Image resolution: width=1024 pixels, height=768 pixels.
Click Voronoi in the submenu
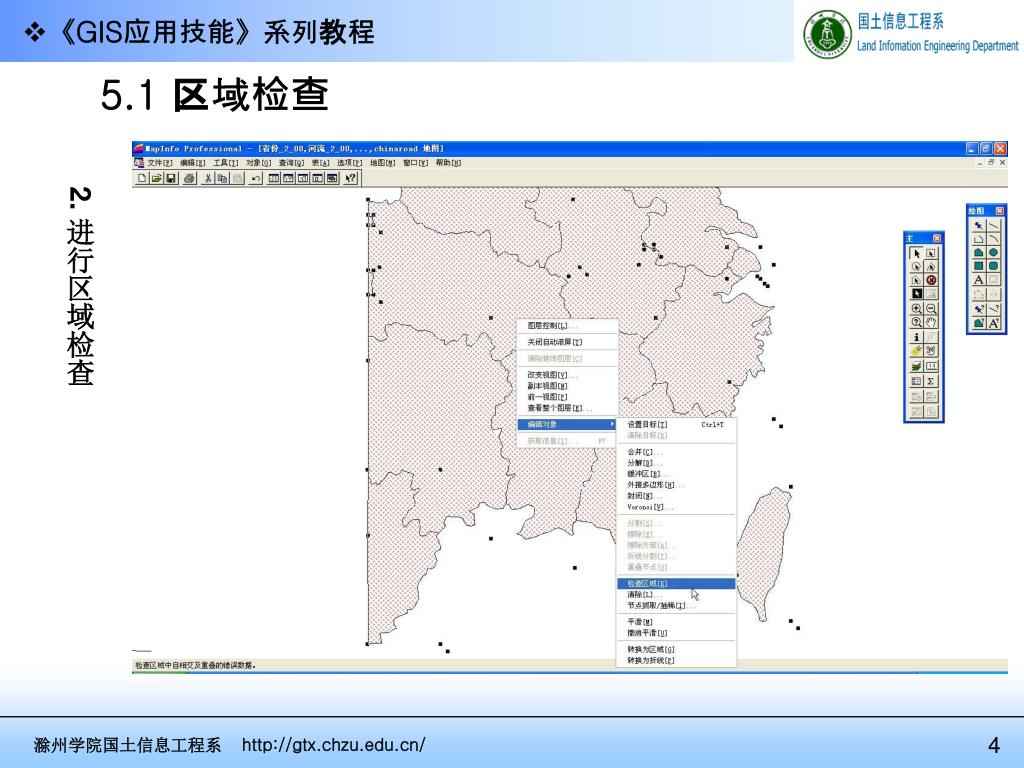pyautogui.click(x=677, y=507)
